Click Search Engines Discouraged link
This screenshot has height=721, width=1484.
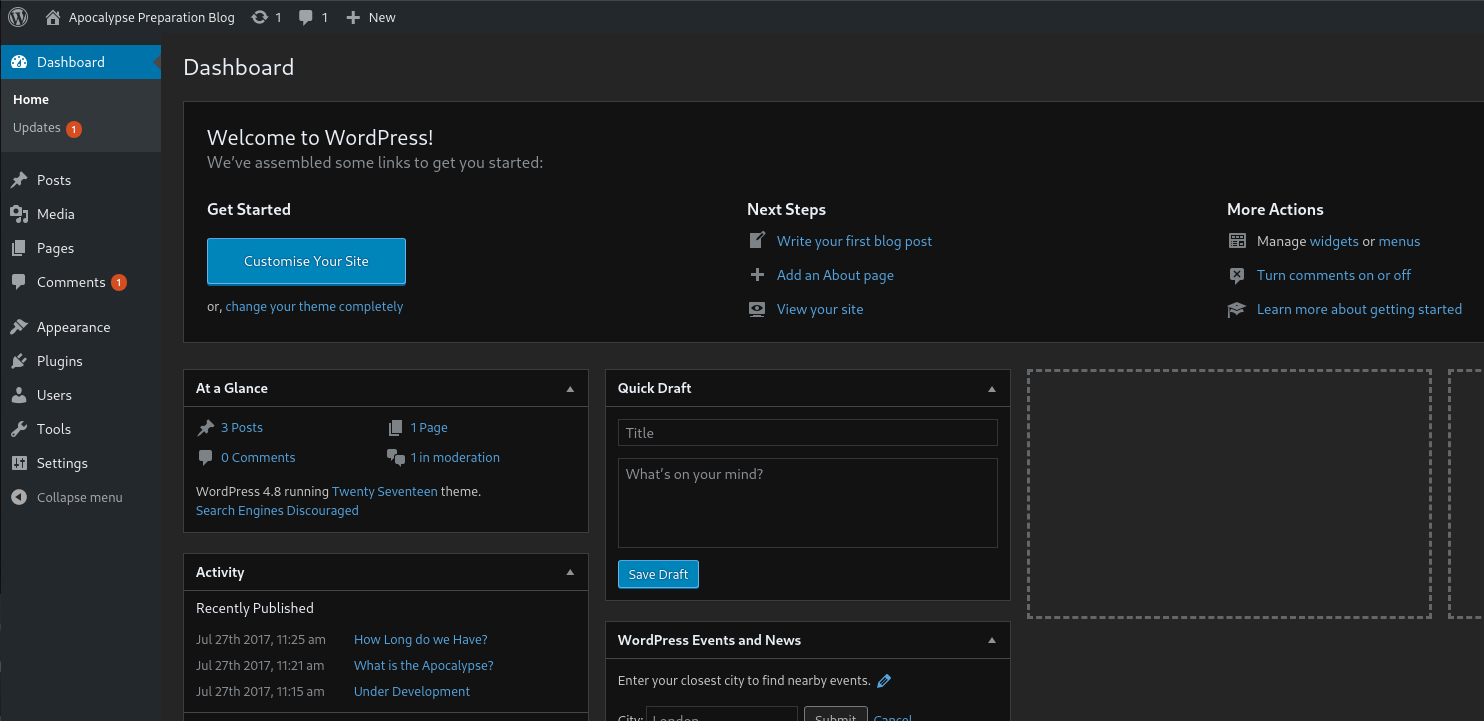(277, 510)
